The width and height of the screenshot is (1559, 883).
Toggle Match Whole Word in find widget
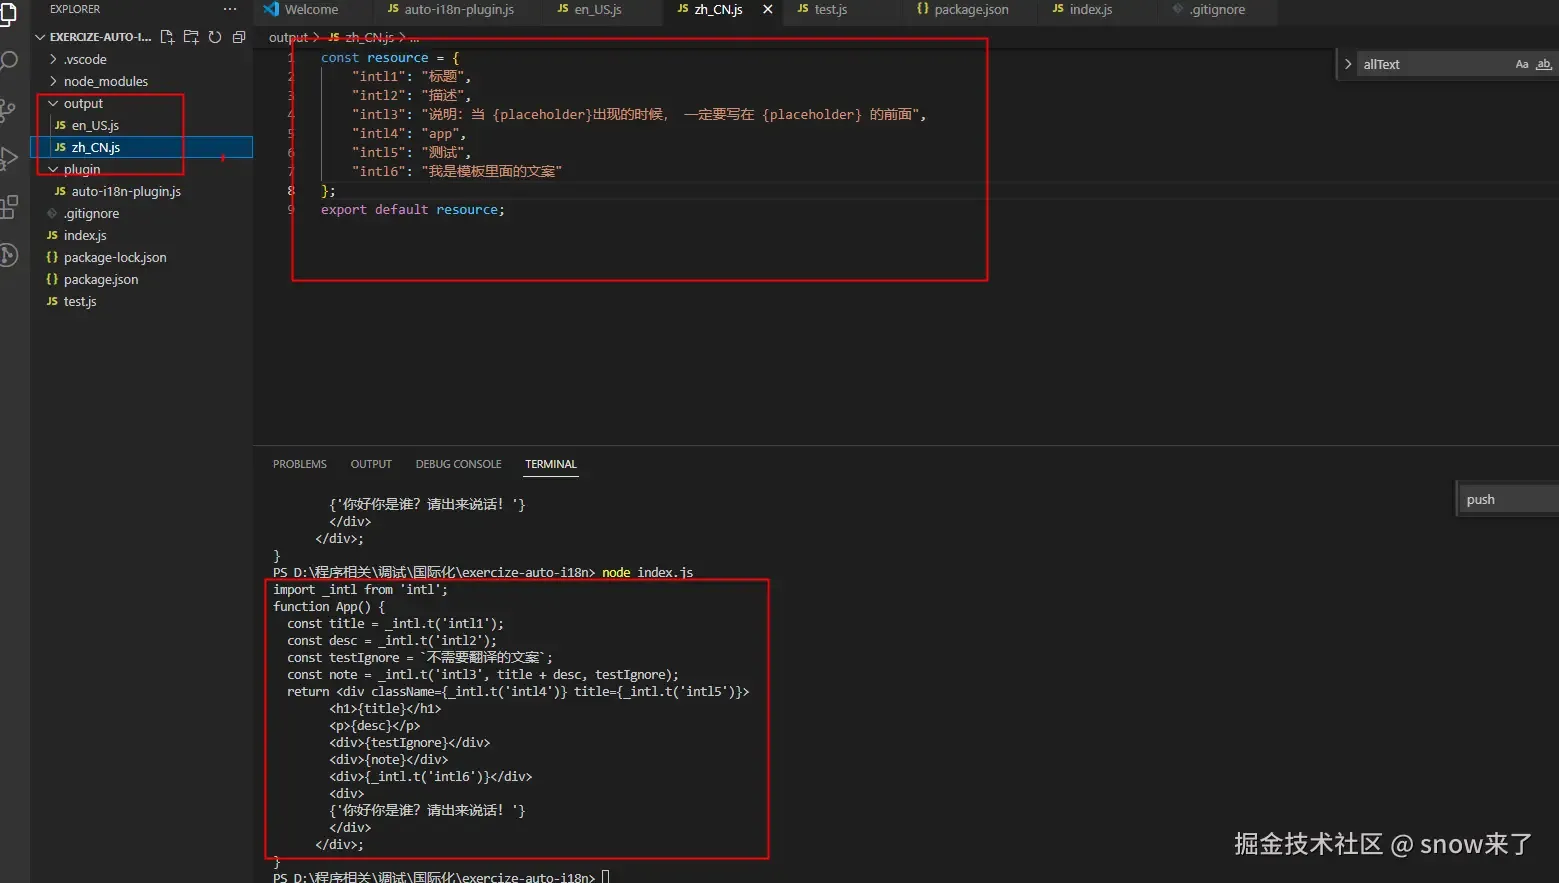pyautogui.click(x=1544, y=64)
